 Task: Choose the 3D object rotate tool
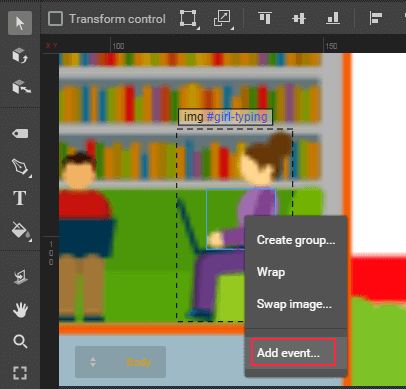click(x=20, y=56)
